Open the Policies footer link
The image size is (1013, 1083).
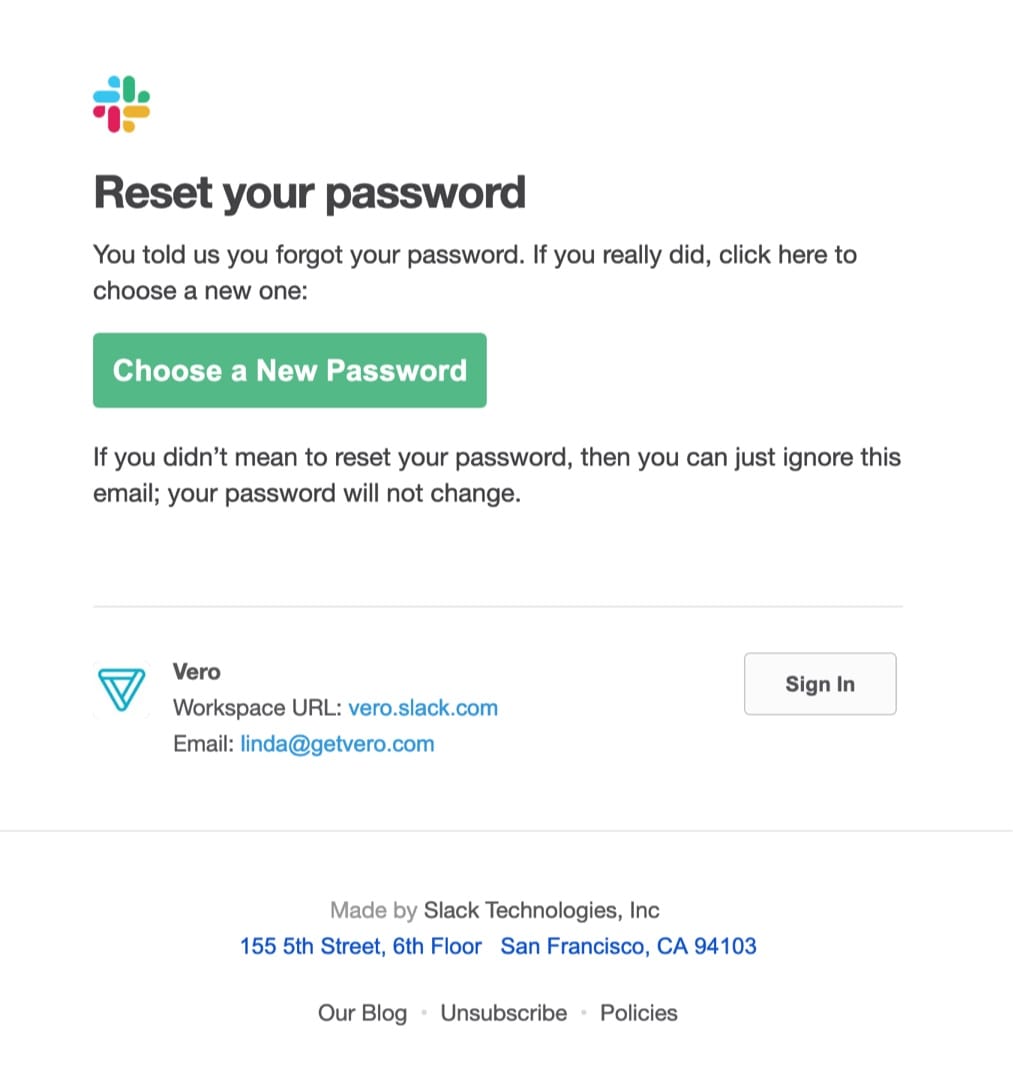point(638,1013)
